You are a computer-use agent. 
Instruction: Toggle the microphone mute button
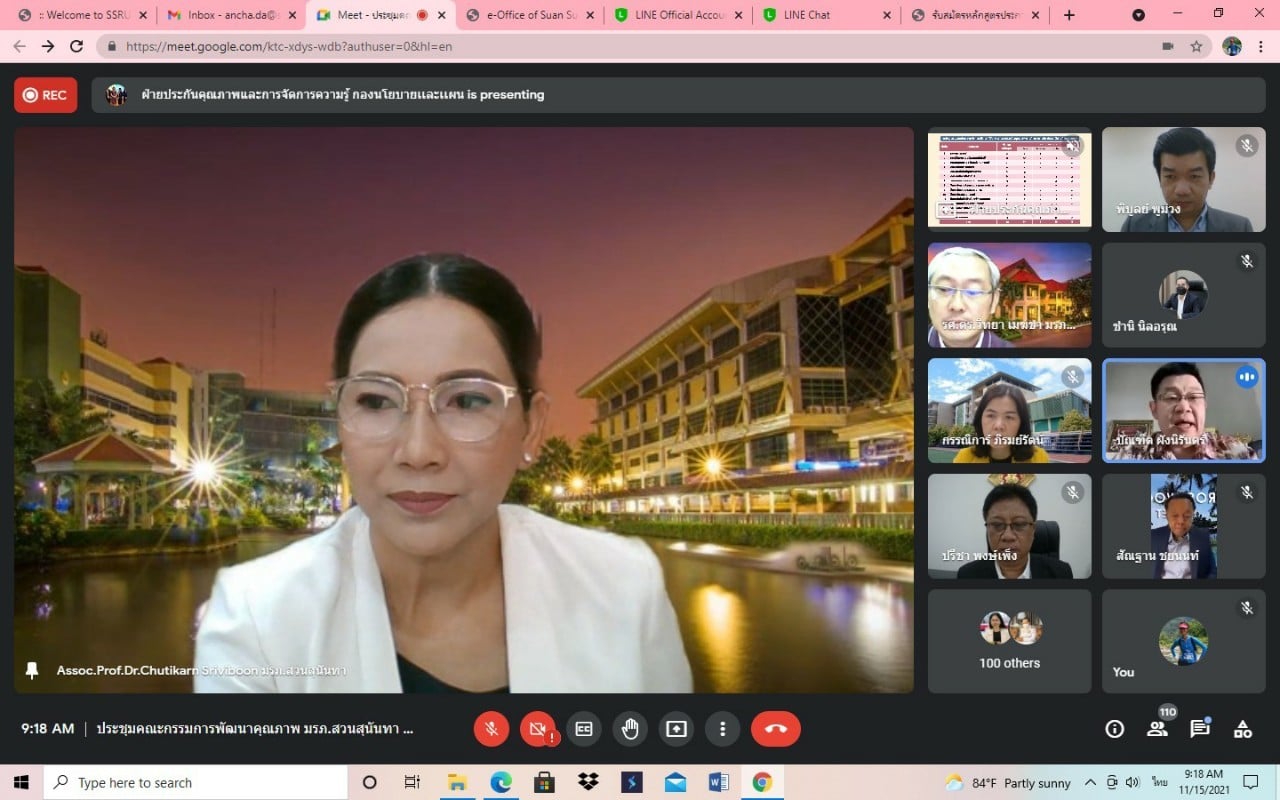[x=491, y=729]
